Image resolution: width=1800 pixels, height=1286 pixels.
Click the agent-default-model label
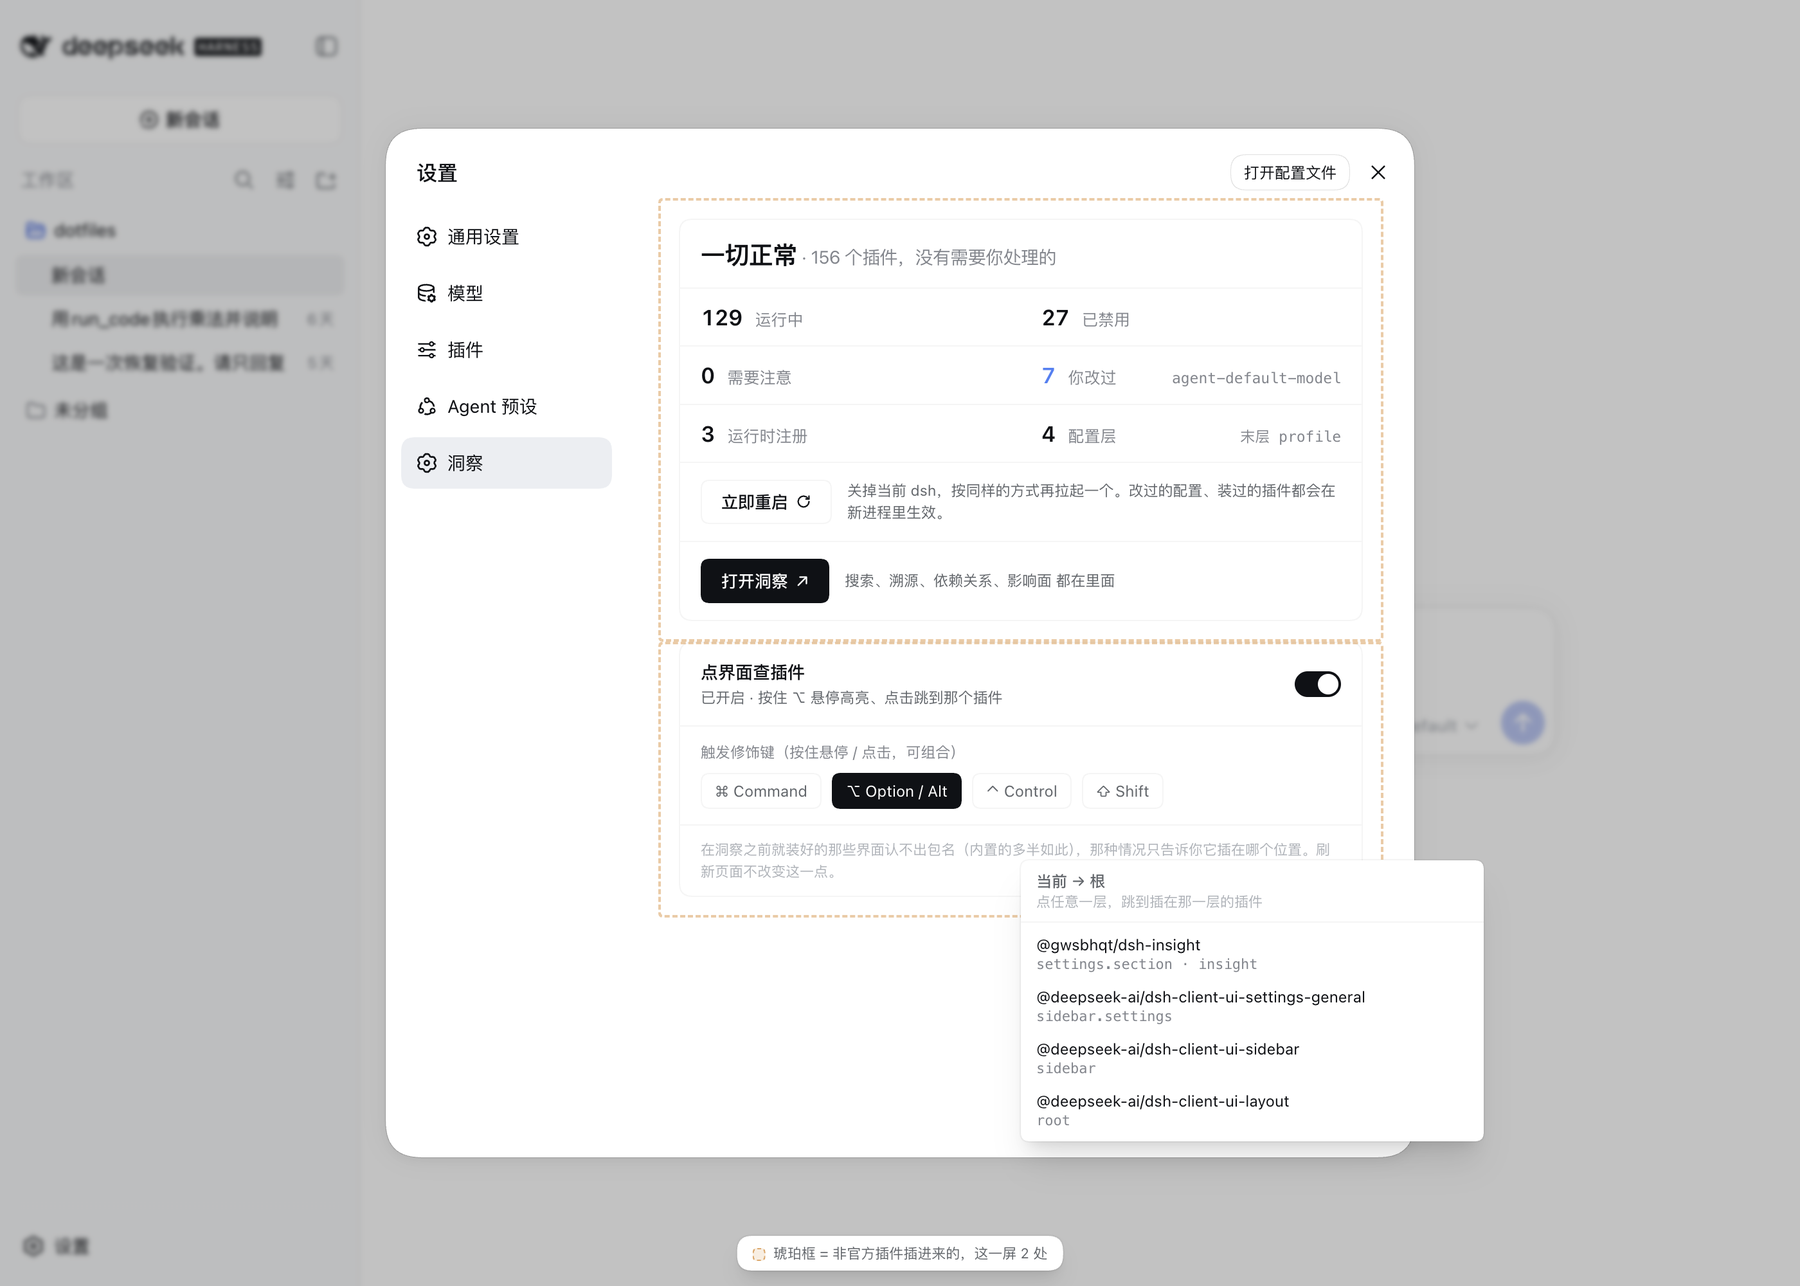(1256, 378)
